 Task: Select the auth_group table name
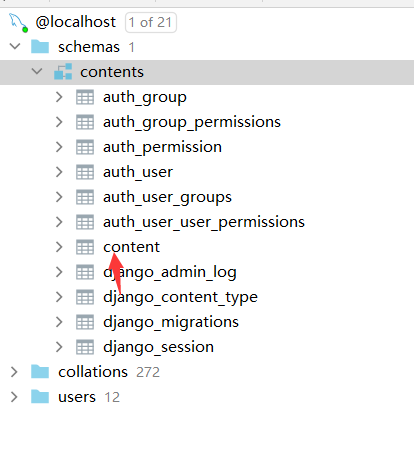[145, 98]
